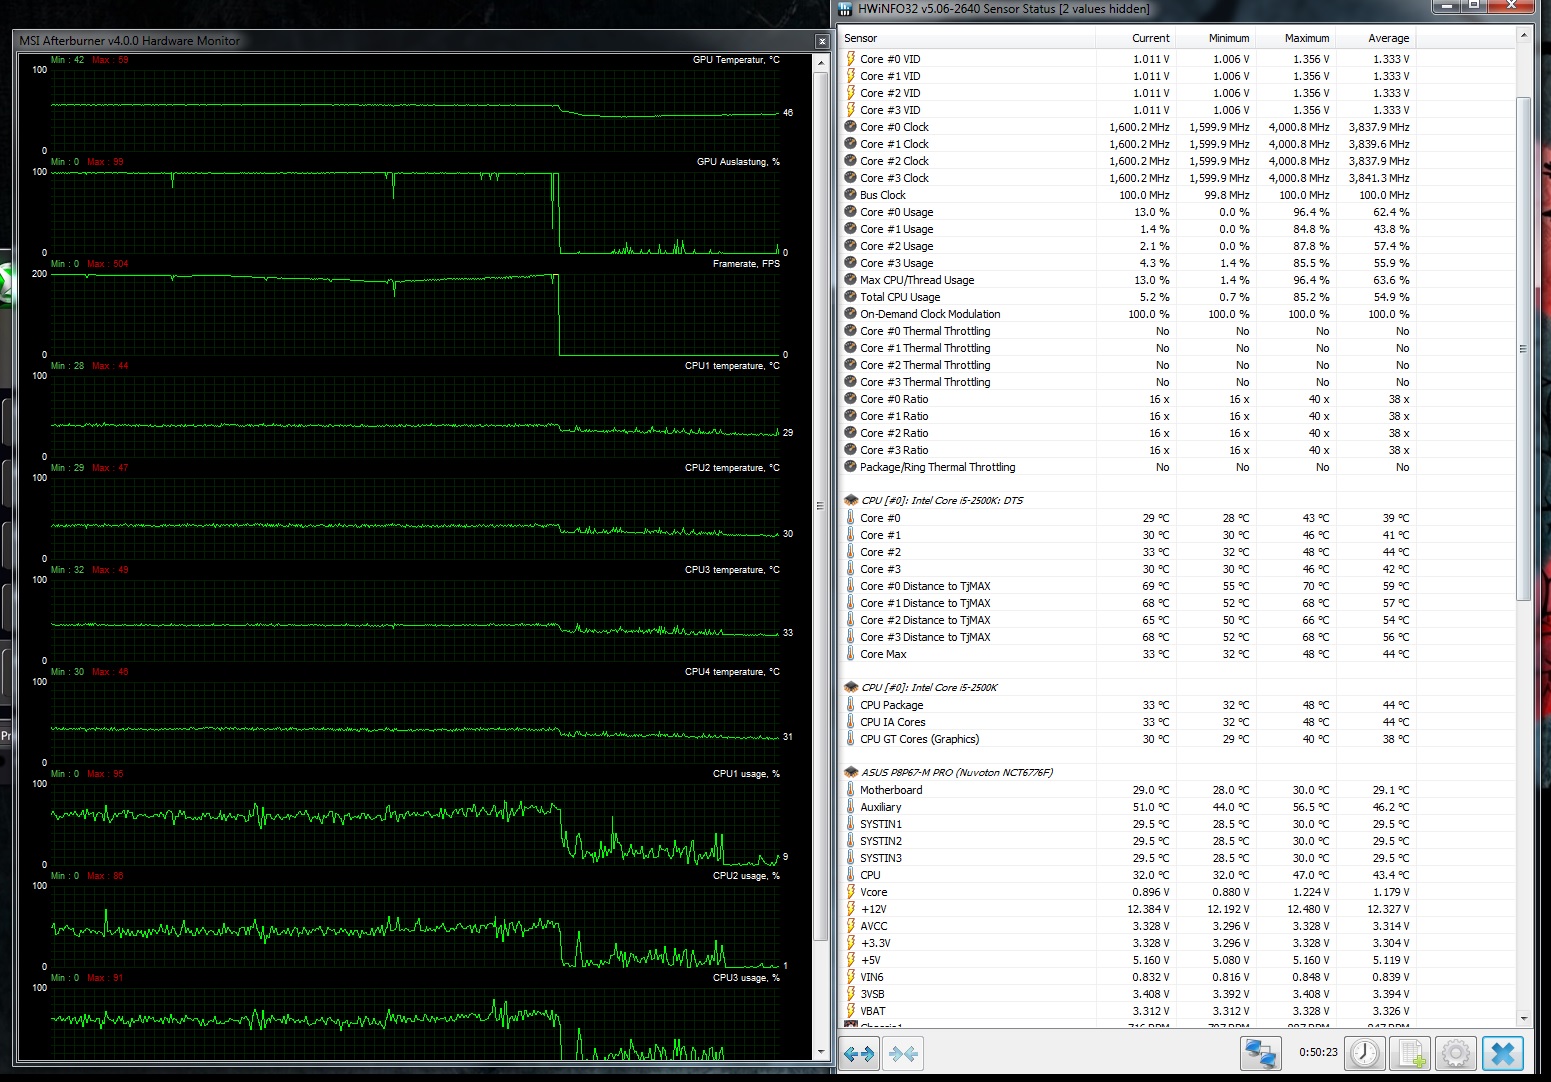
Task: Click the Bus Clock sensor icon
Action: pyautogui.click(x=851, y=195)
